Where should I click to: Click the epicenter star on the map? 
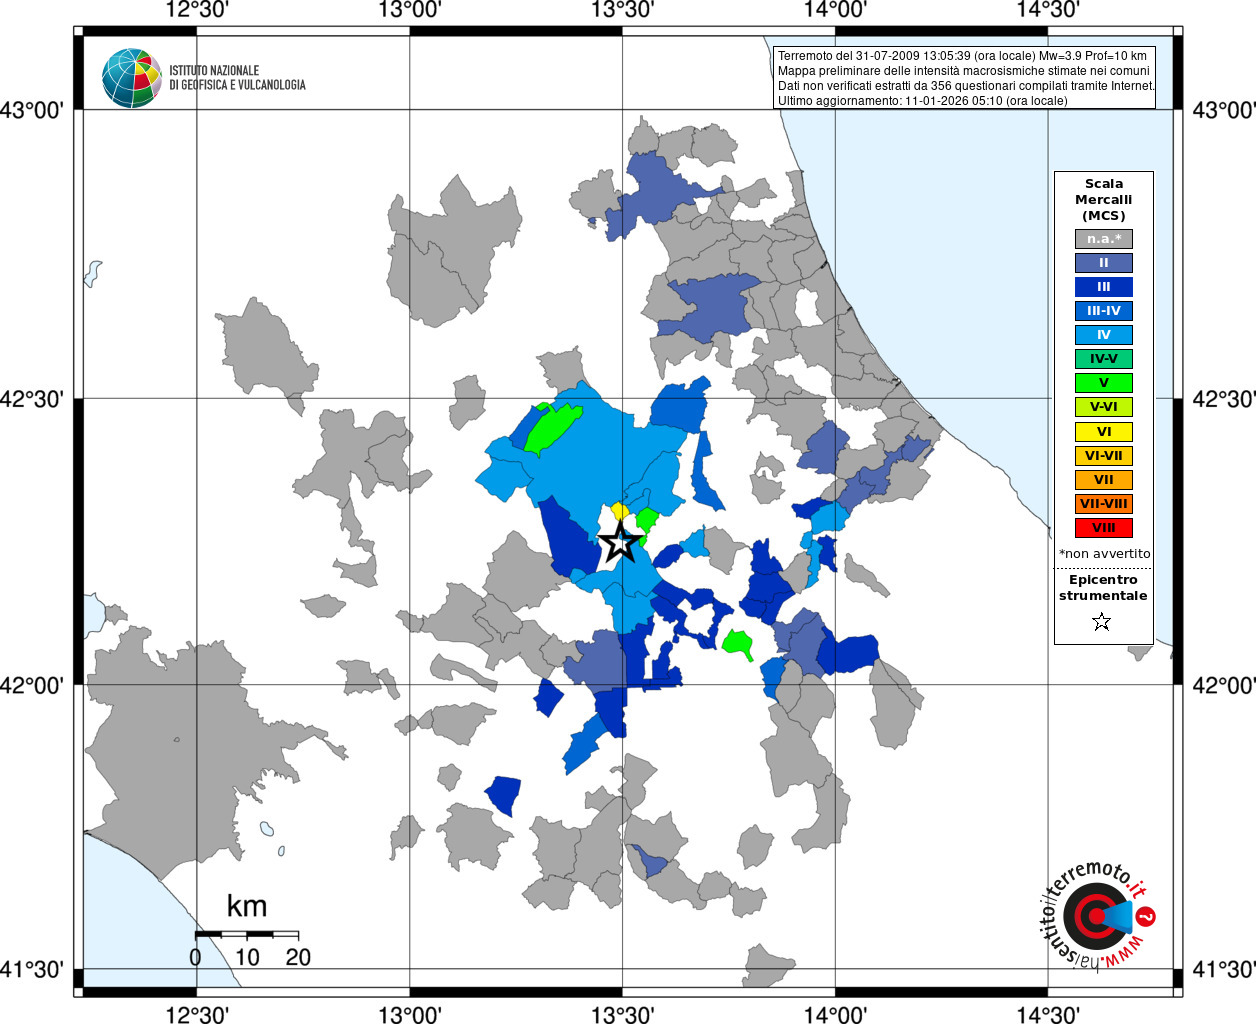[x=620, y=542]
